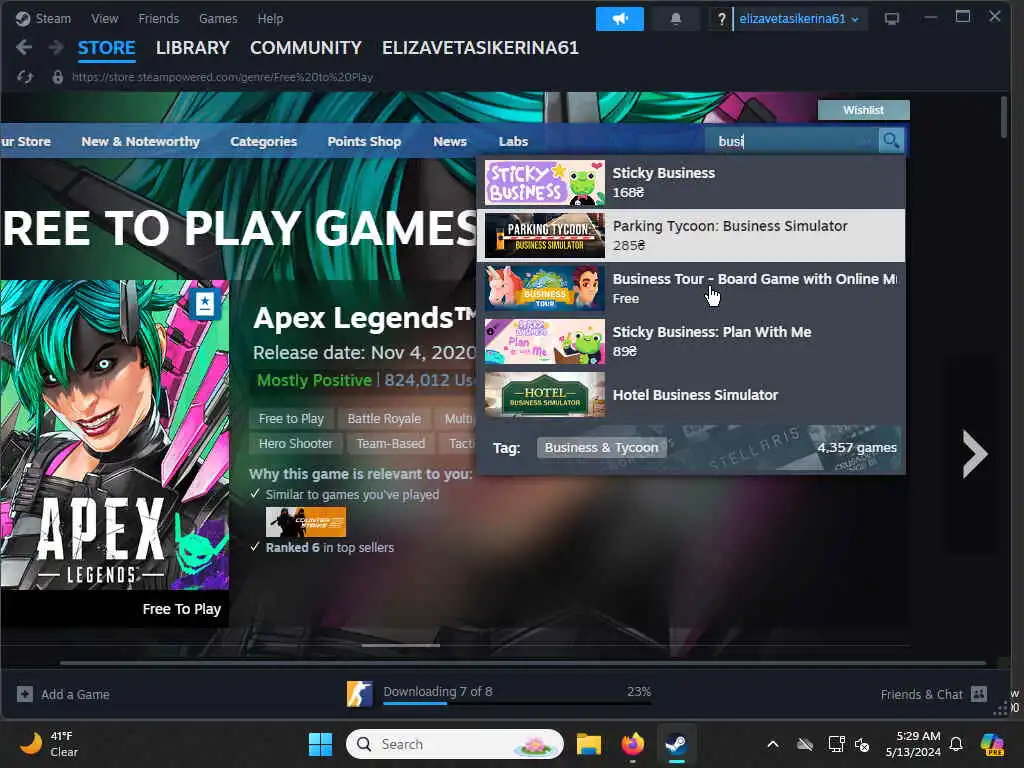Go forward with the right arrow
The image size is (1024, 768).
(56, 47)
